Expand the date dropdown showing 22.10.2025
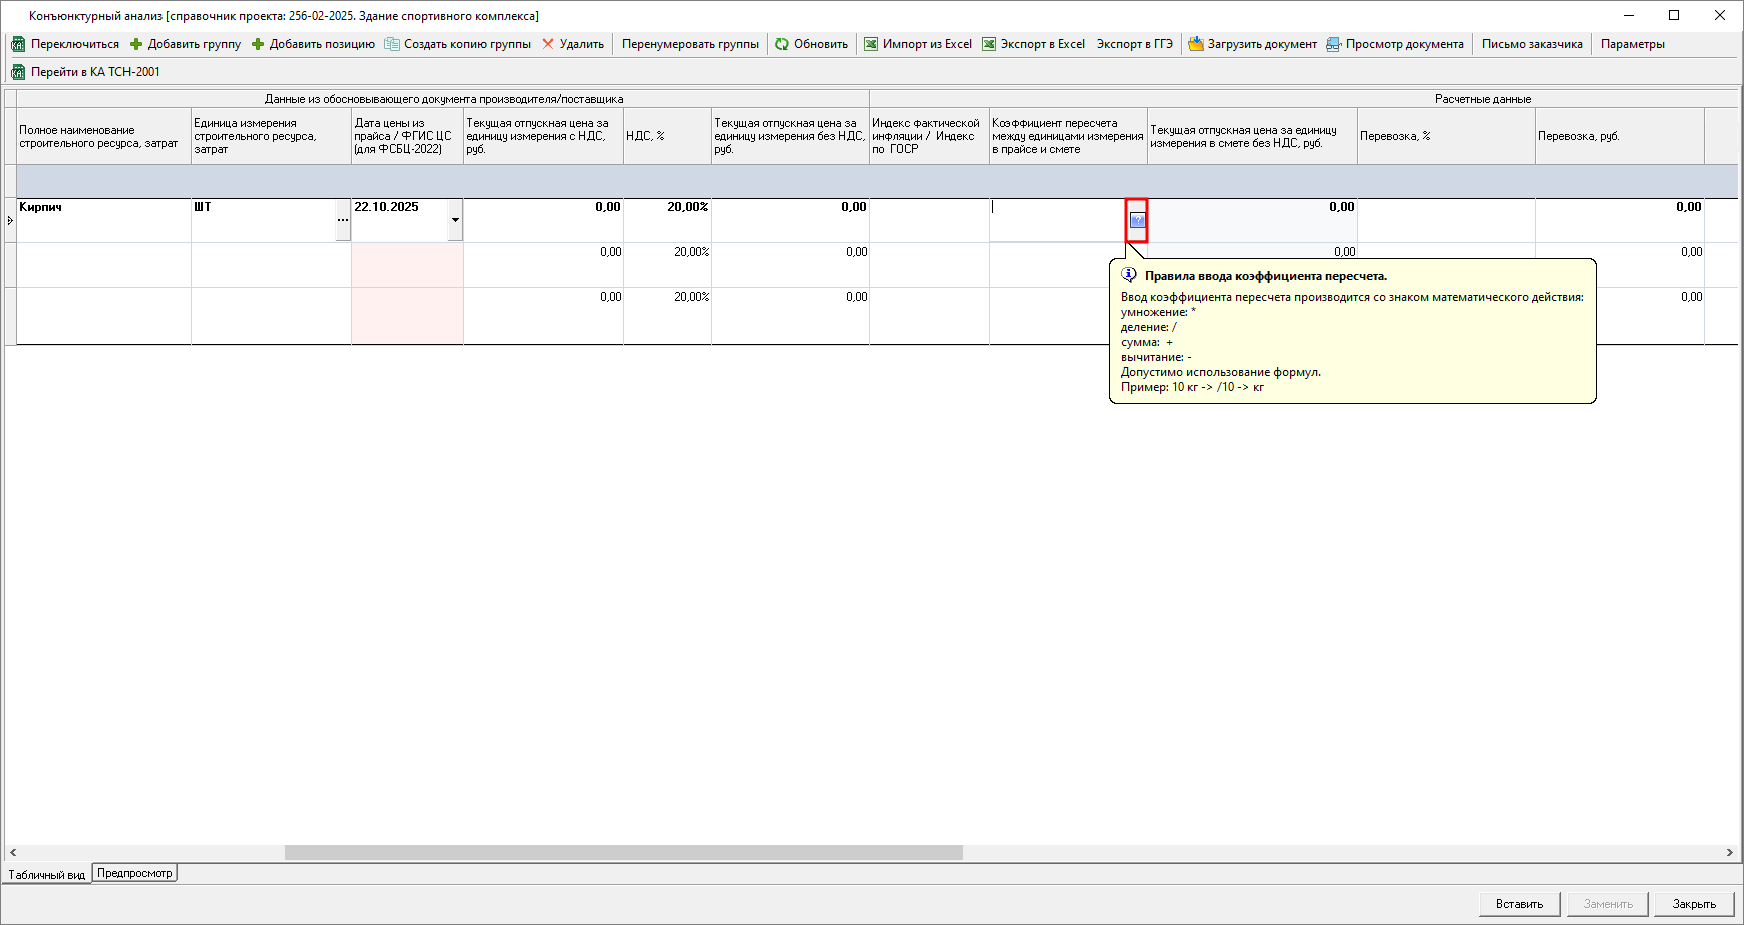Viewport: 1744px width, 925px height. pyautogui.click(x=455, y=220)
